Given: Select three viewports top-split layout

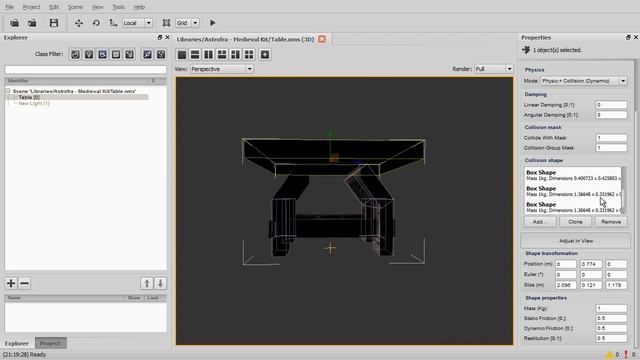Looking at the screenshot, I should 222,54.
